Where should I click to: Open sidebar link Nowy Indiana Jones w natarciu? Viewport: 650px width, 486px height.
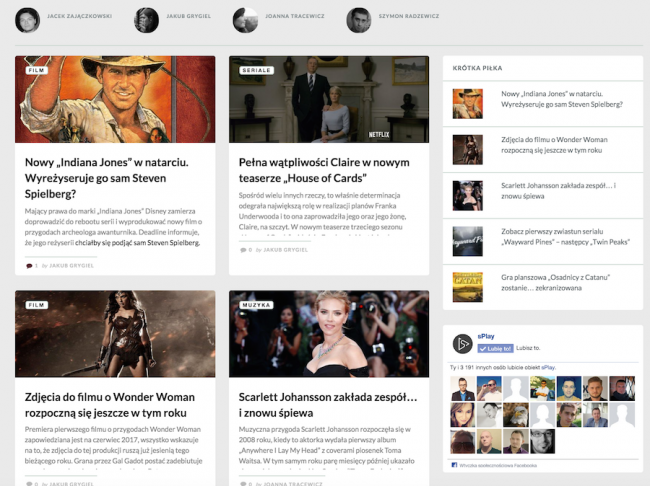click(562, 99)
